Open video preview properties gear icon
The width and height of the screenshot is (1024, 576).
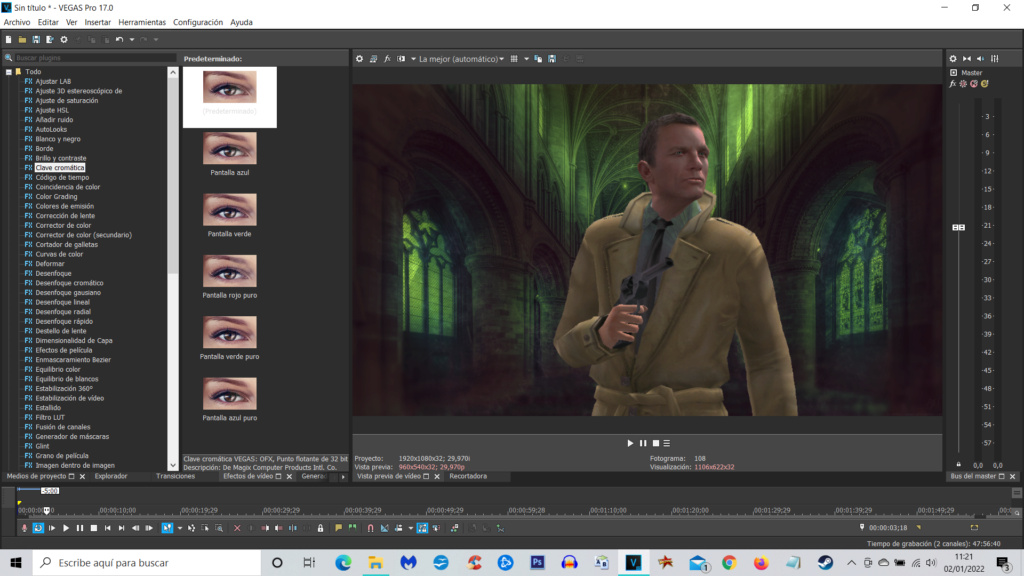[359, 59]
